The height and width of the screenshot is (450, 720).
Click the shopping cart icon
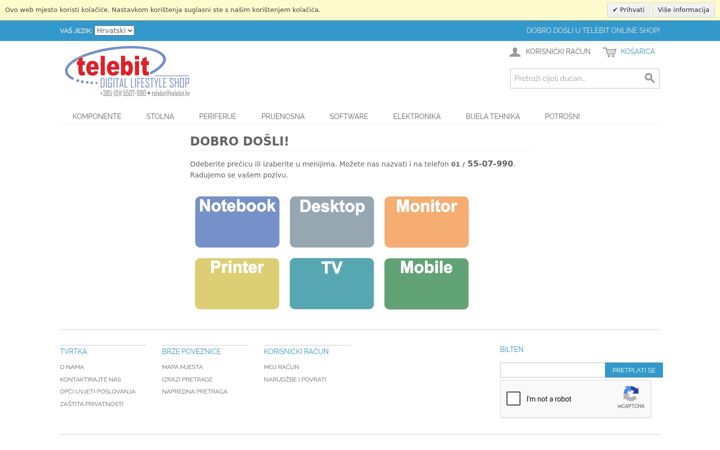609,52
